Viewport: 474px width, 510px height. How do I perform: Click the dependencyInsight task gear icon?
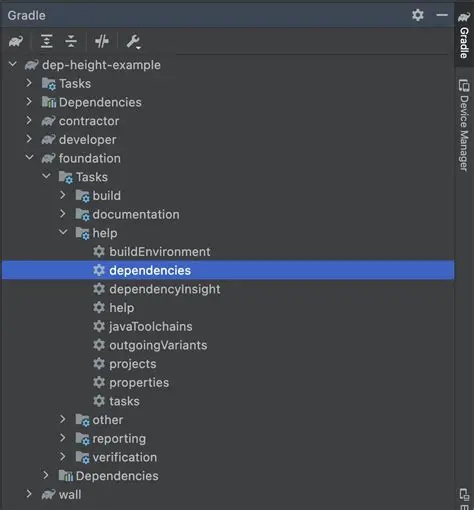99,289
